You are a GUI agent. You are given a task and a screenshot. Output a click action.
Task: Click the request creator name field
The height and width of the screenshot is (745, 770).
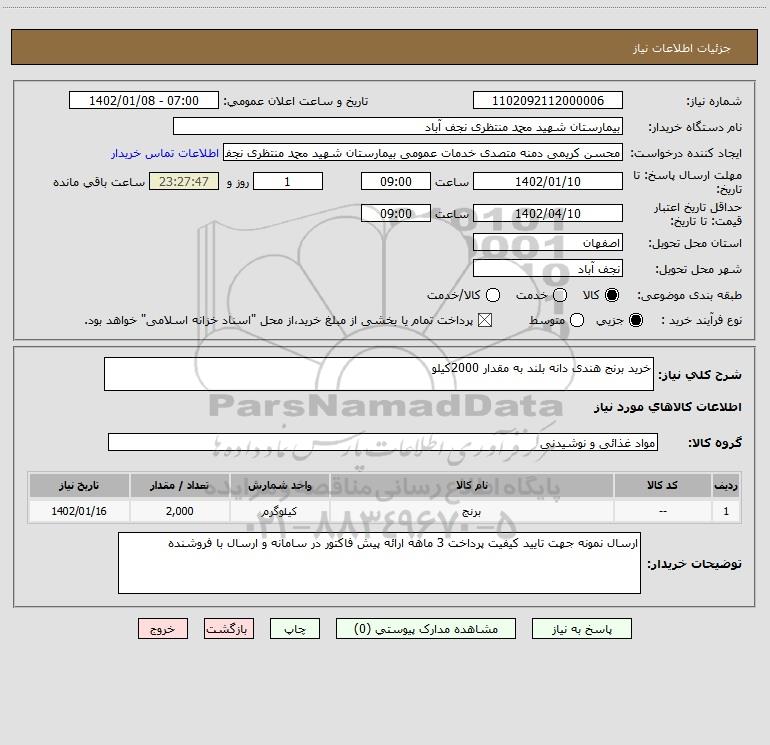(422, 152)
